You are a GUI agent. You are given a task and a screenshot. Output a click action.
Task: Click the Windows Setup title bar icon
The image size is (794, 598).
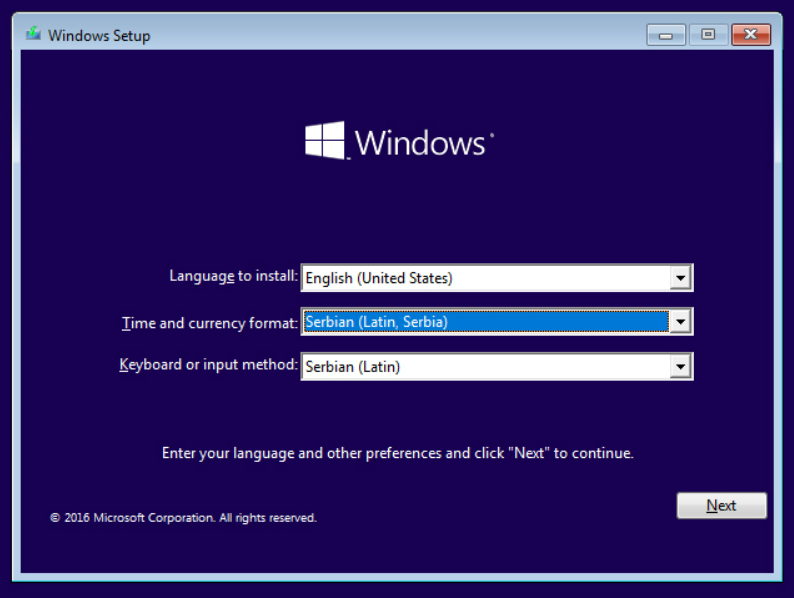click(x=33, y=34)
